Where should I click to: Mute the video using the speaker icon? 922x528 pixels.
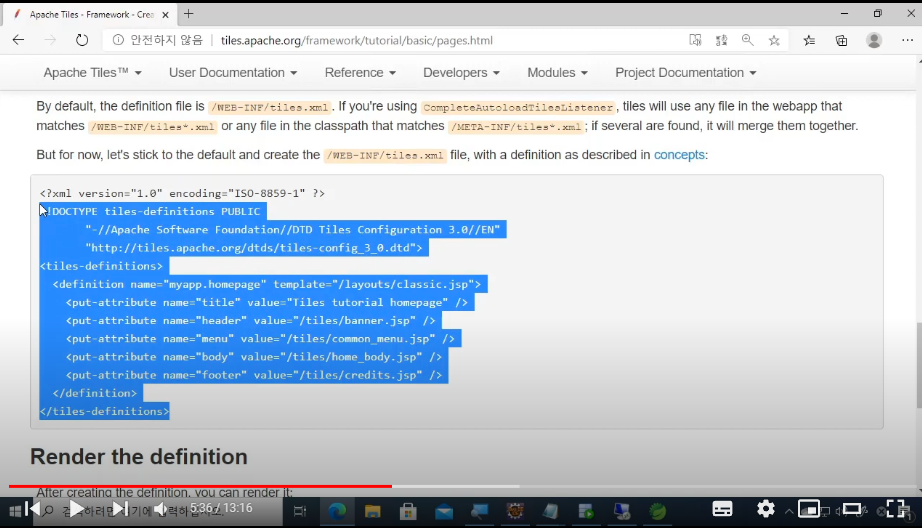[160, 509]
